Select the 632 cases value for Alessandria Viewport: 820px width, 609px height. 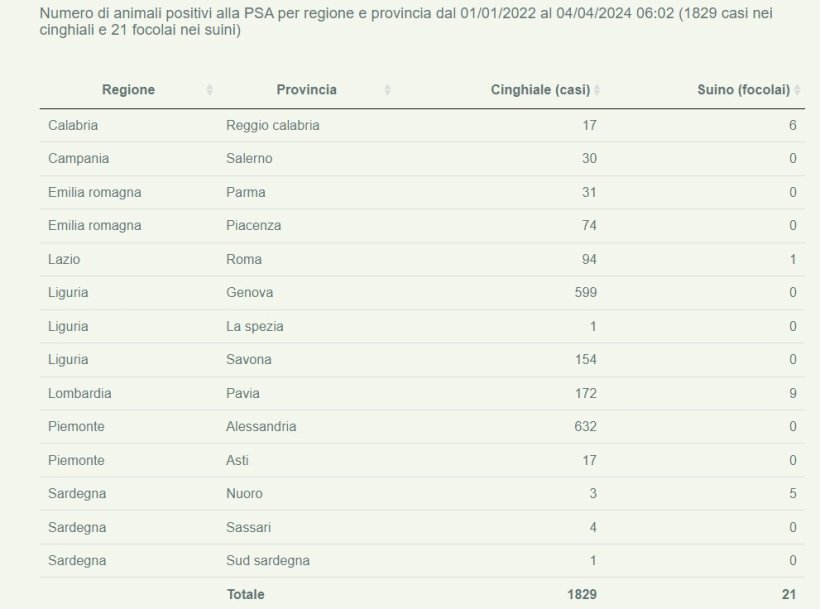click(584, 426)
